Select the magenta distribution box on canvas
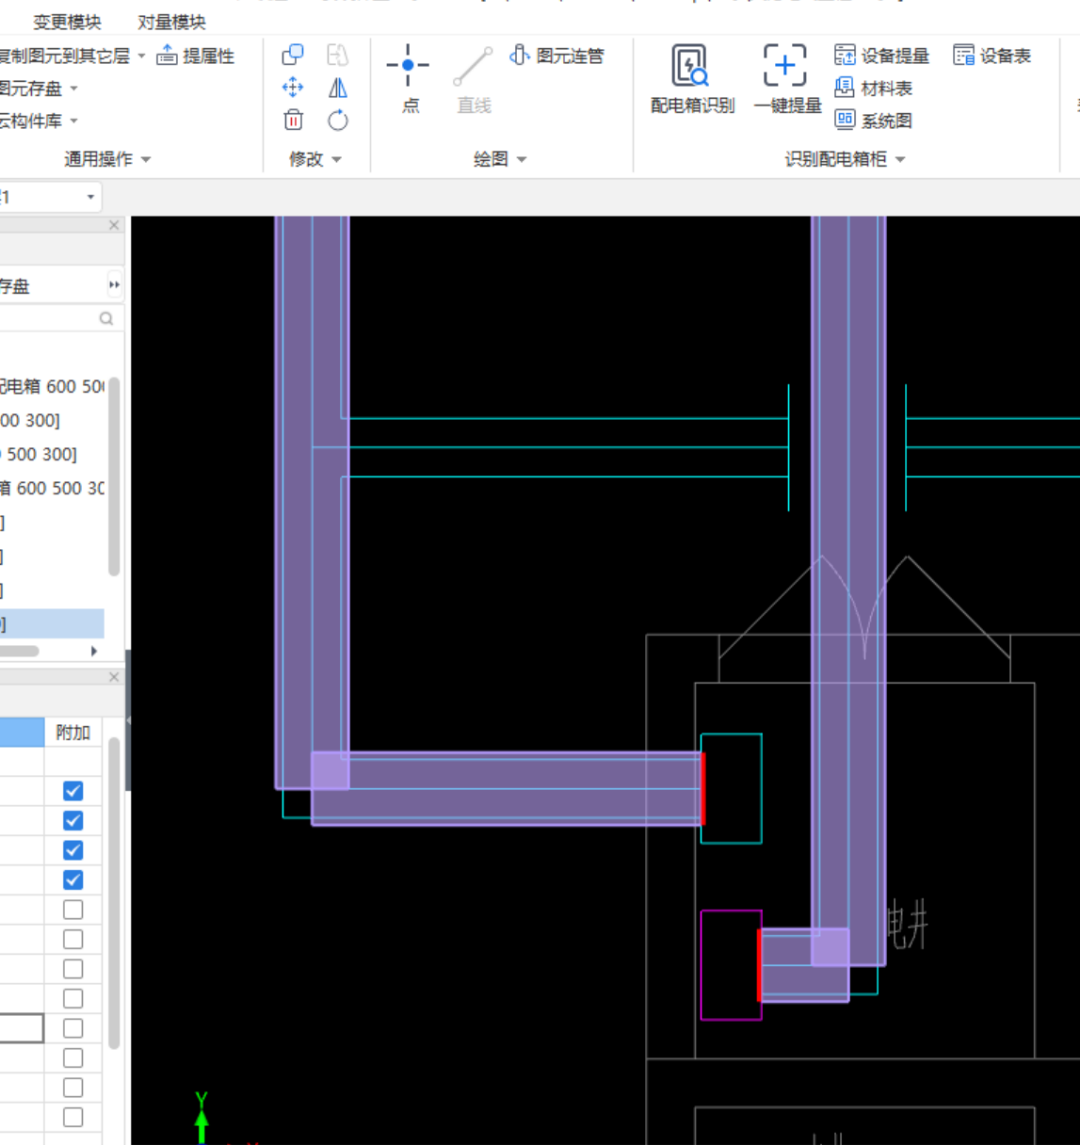This screenshot has height=1145, width=1080. click(x=731, y=965)
